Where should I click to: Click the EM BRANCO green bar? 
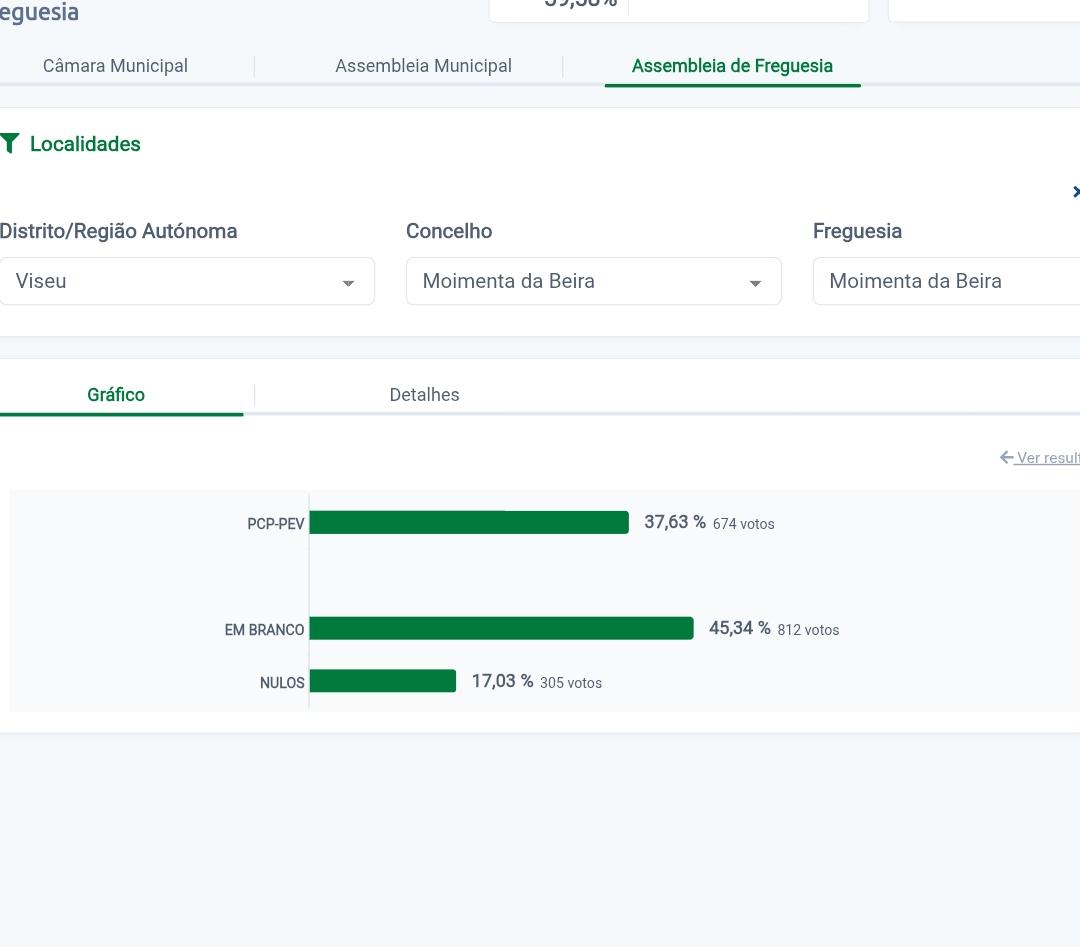point(500,628)
